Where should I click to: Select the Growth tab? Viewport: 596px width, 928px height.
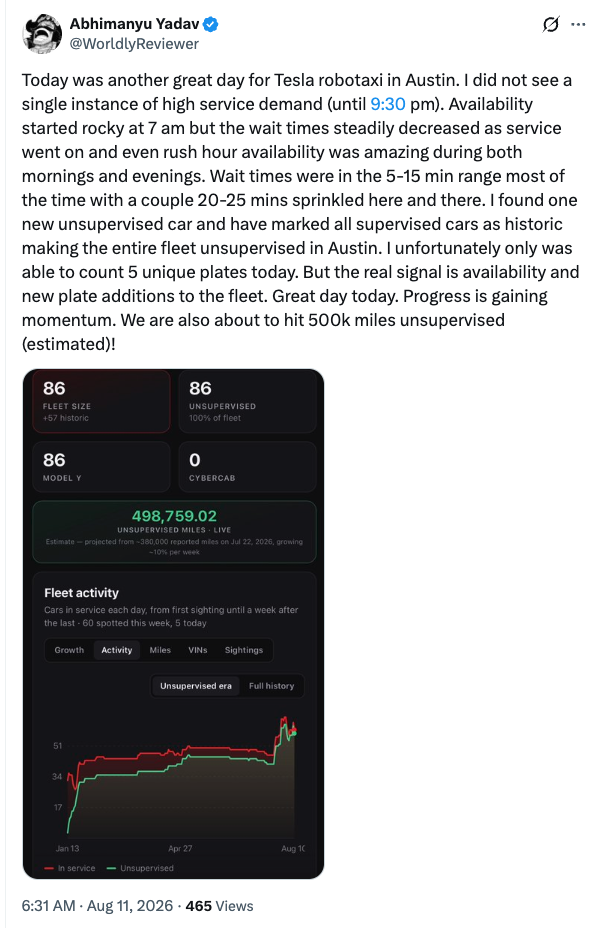pos(69,650)
